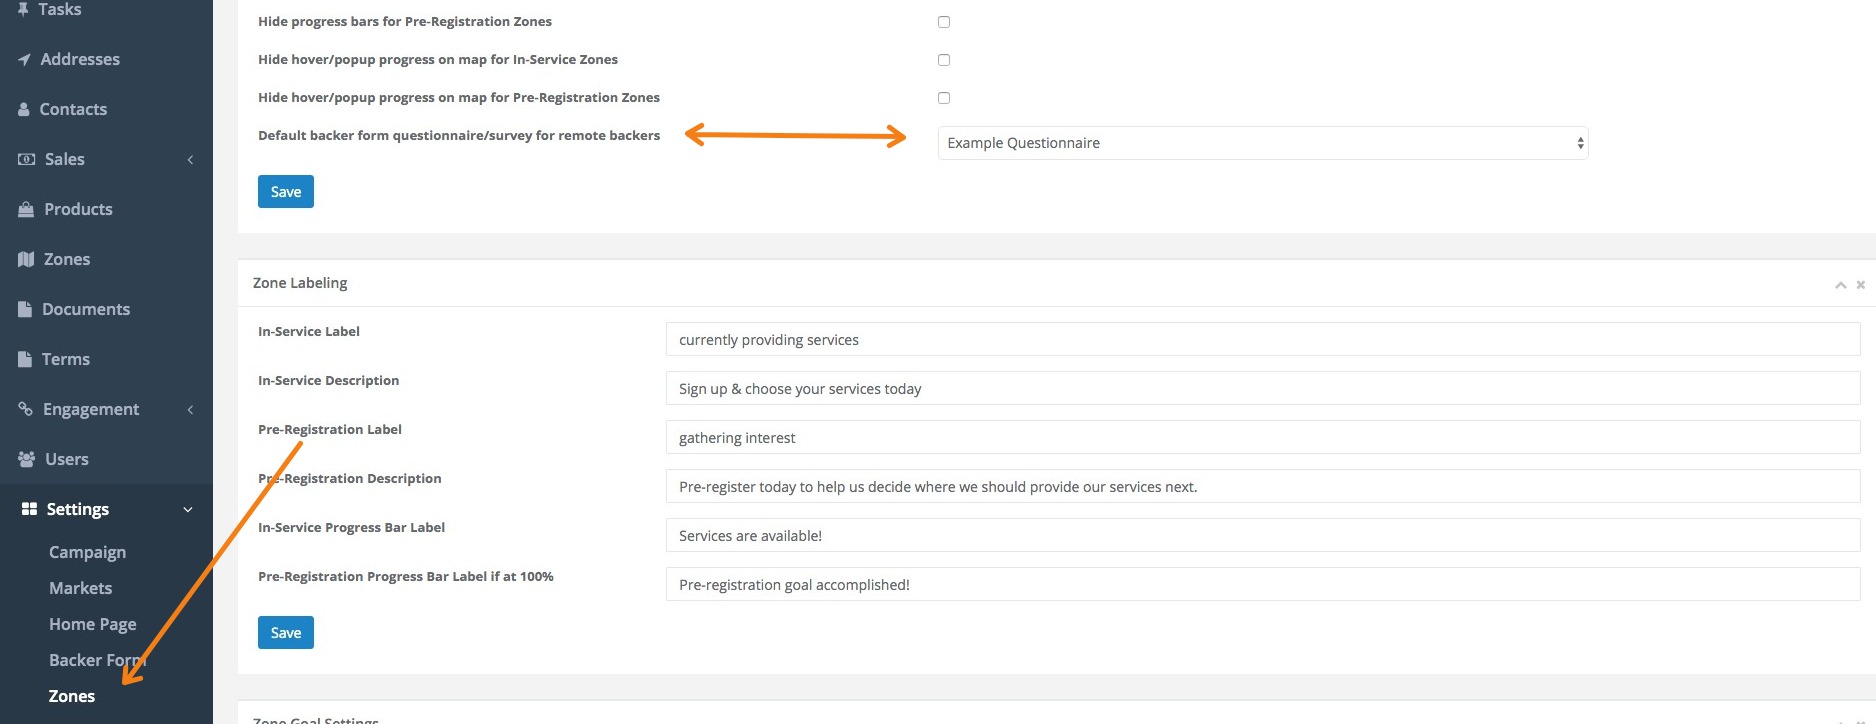
Task: Open the Example Questionnaire dropdown
Action: (x=1262, y=143)
